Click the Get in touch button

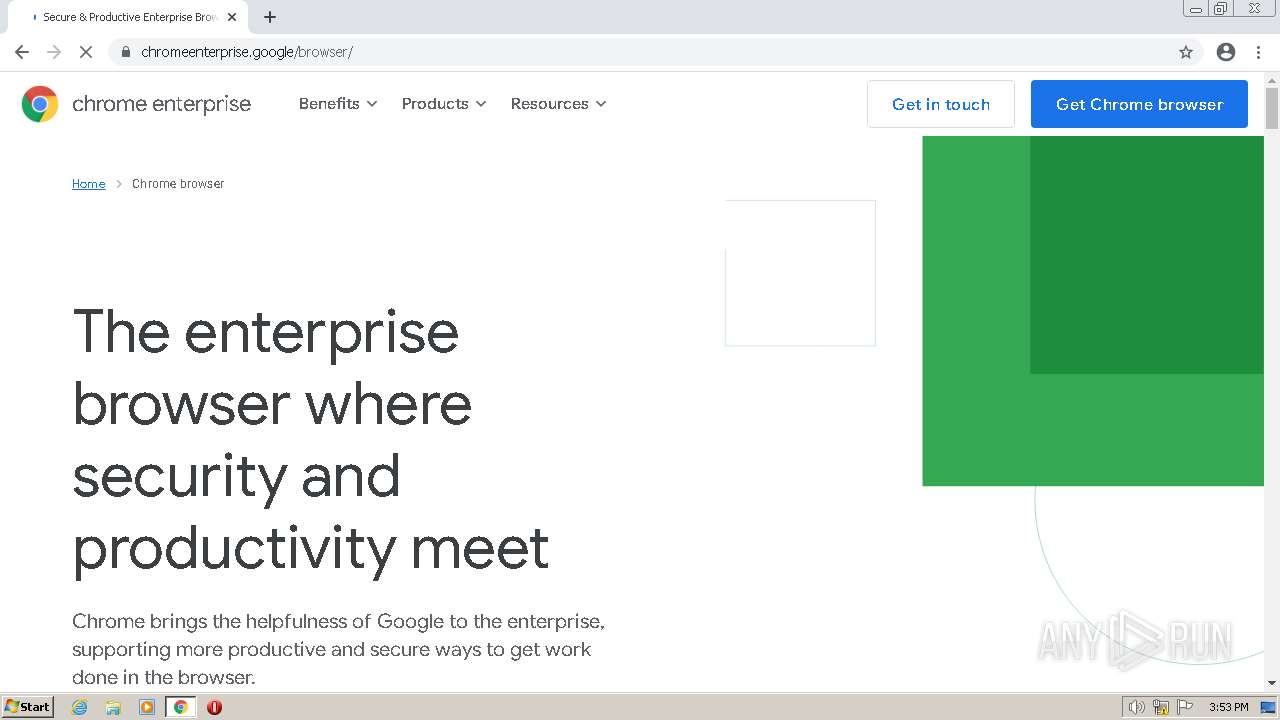(x=941, y=104)
